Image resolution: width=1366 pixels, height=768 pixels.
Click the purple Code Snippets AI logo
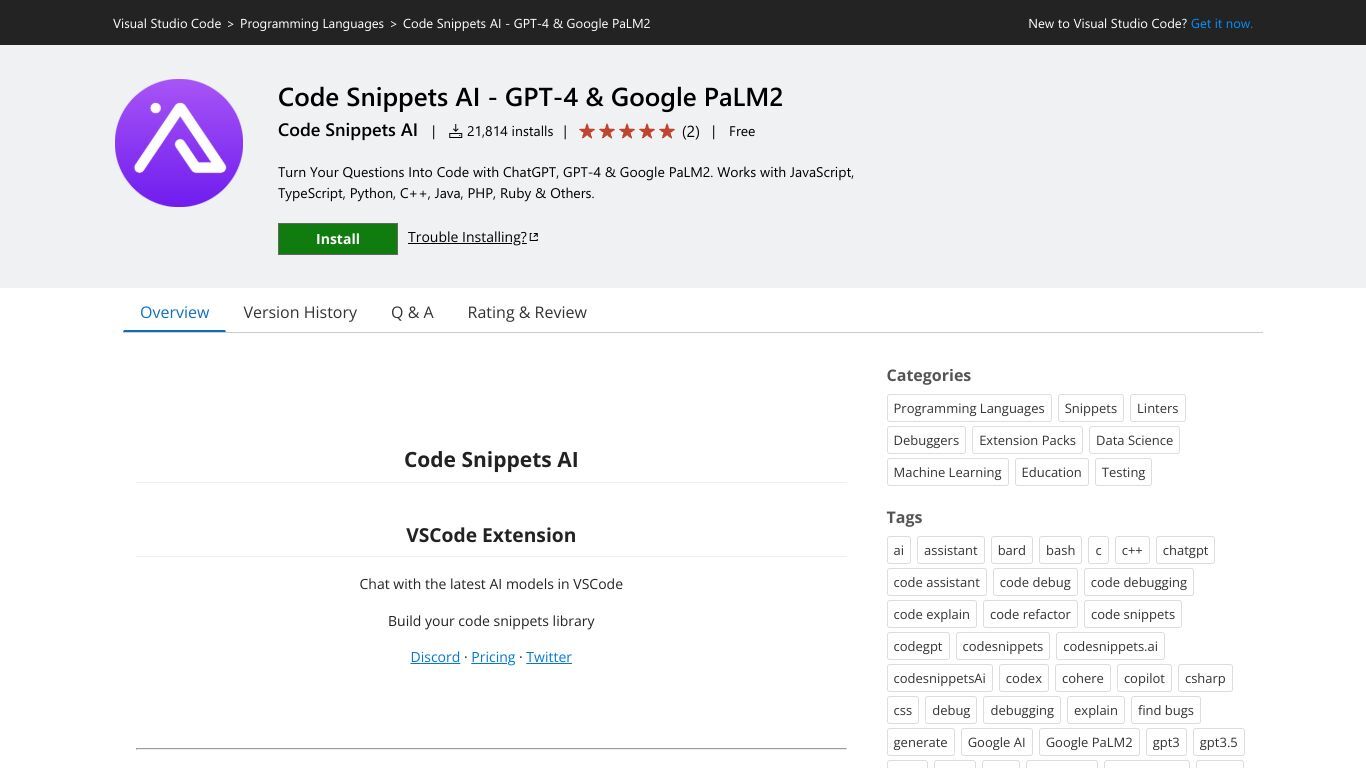coord(179,143)
